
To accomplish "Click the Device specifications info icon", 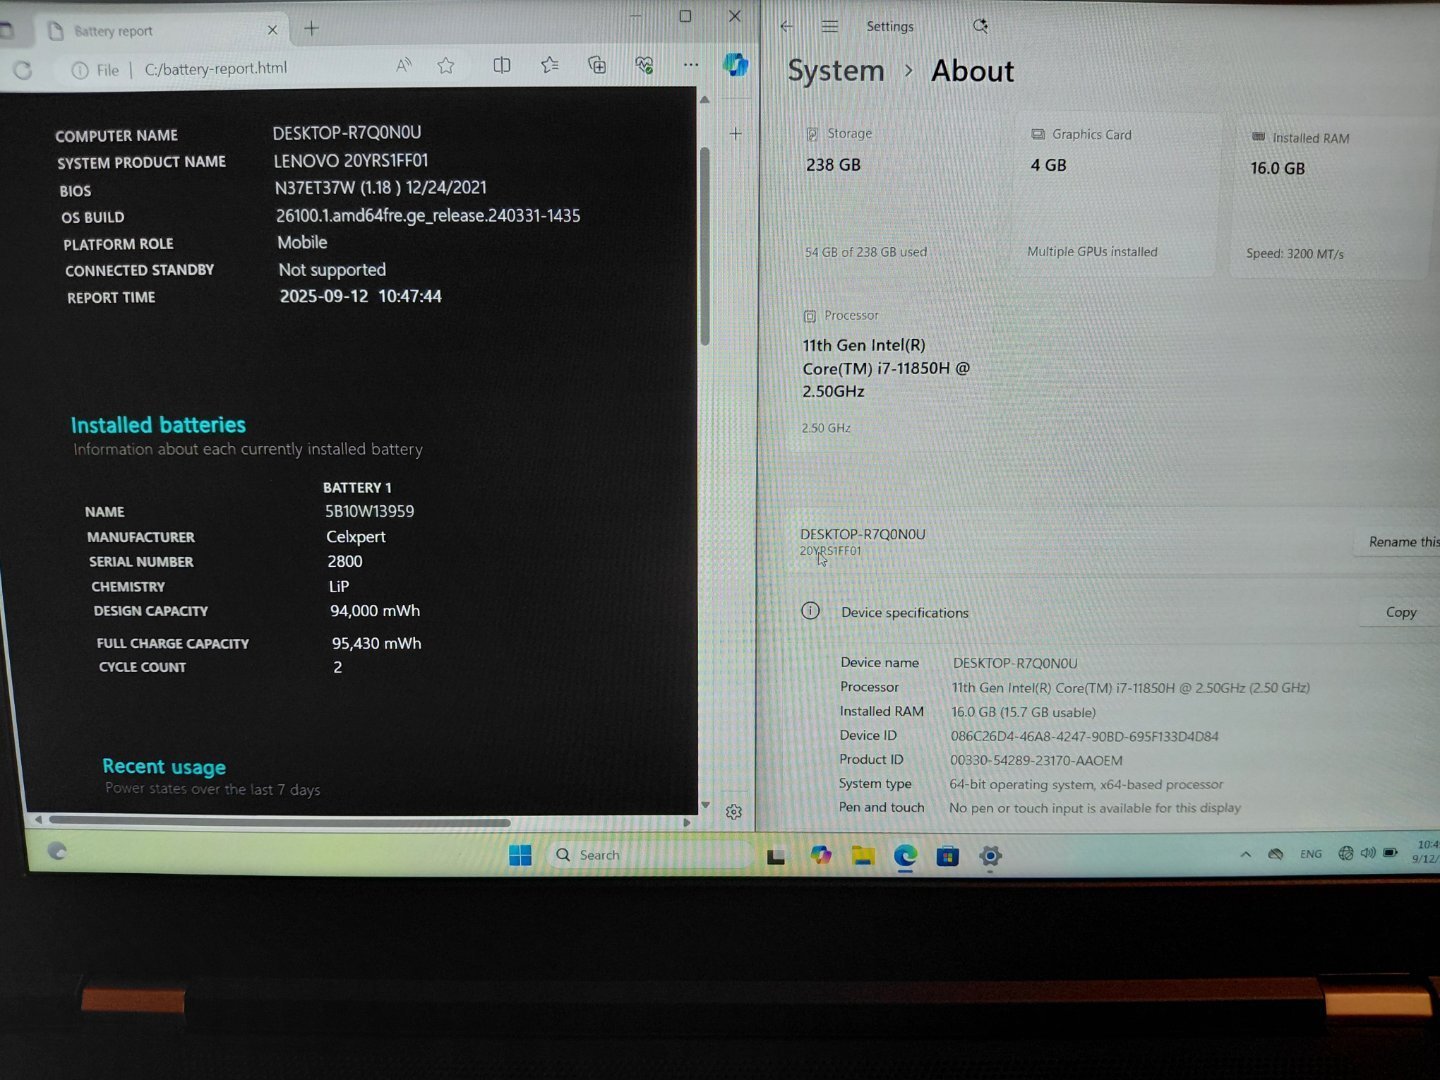I will tap(811, 611).
